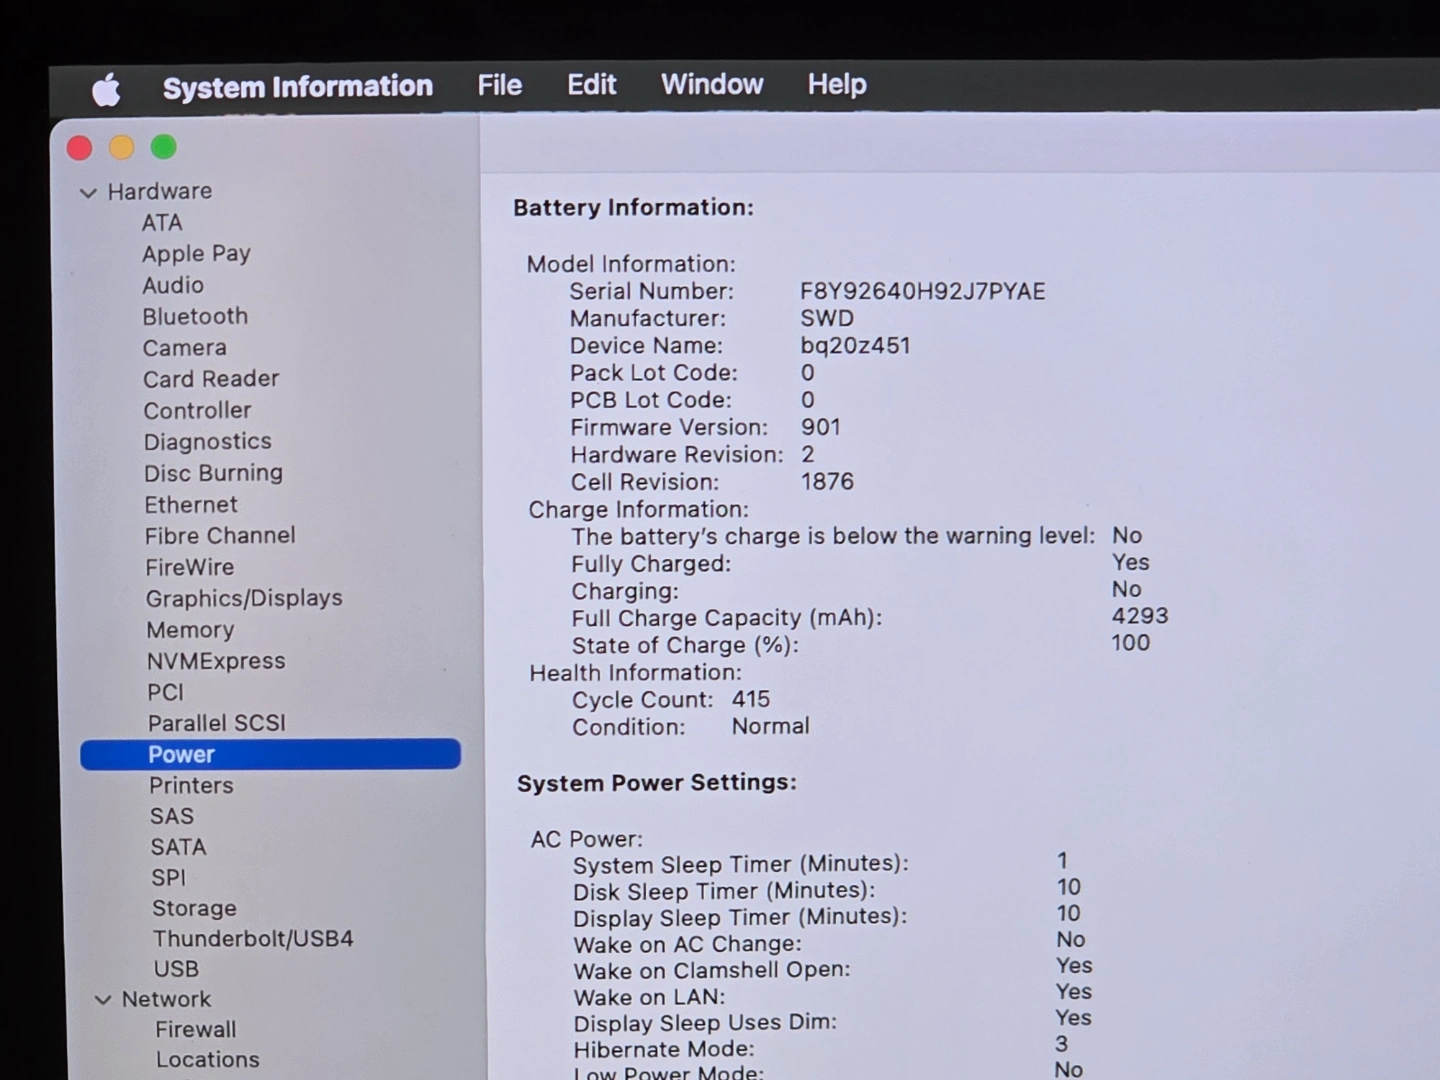This screenshot has width=1440, height=1080.
Task: Click the Network category label
Action: (x=166, y=999)
